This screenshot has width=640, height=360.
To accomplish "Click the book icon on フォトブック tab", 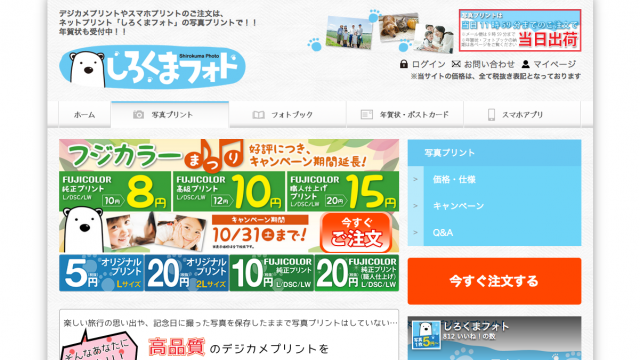I will click(x=258, y=115).
